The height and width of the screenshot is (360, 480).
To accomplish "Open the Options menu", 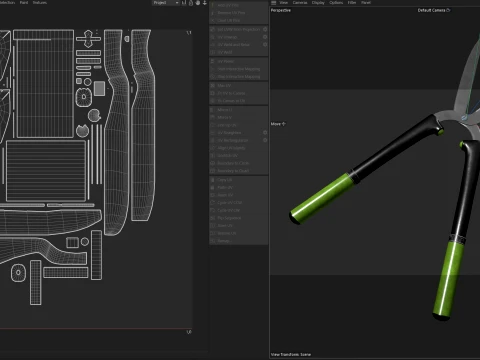I will (x=336, y=3).
